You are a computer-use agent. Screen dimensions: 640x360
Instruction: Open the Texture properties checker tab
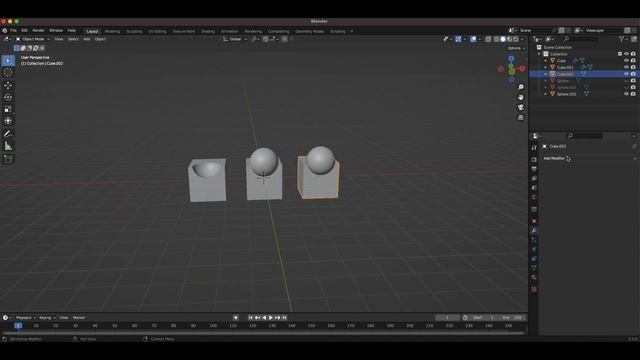pos(534,289)
